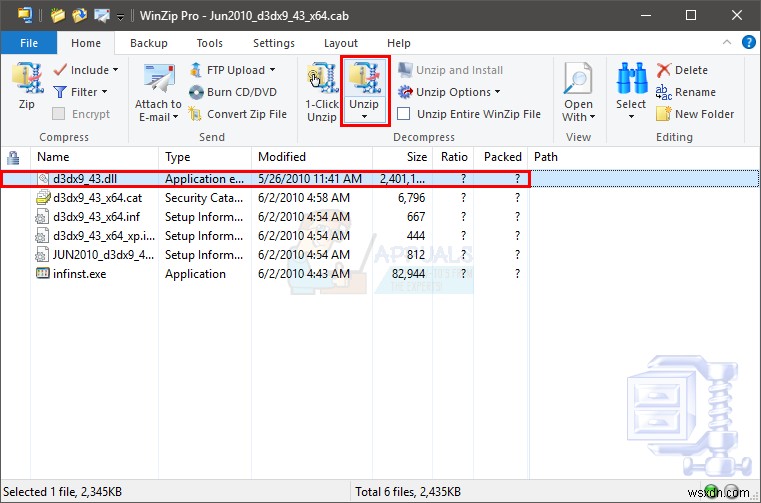Sort by the Type column header
This screenshot has width=761, height=503.
click(205, 157)
